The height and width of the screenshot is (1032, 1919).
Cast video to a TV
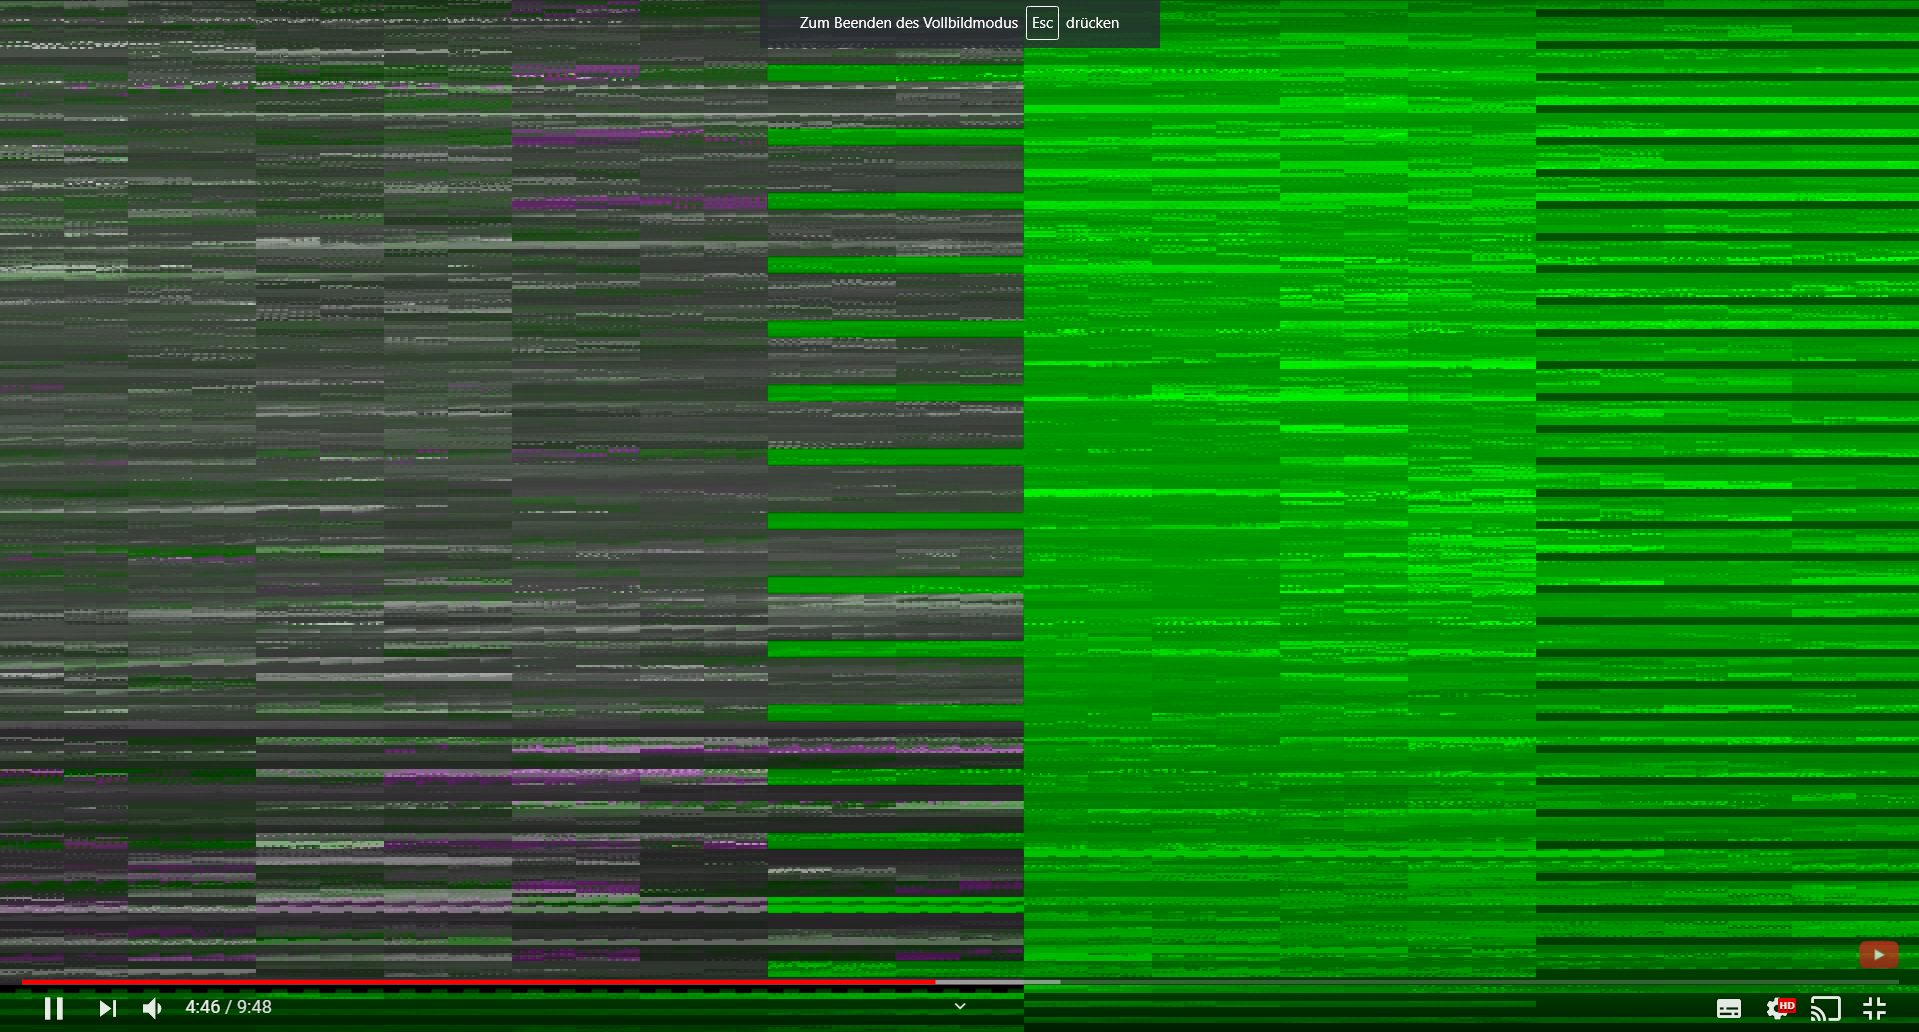tap(1826, 1008)
